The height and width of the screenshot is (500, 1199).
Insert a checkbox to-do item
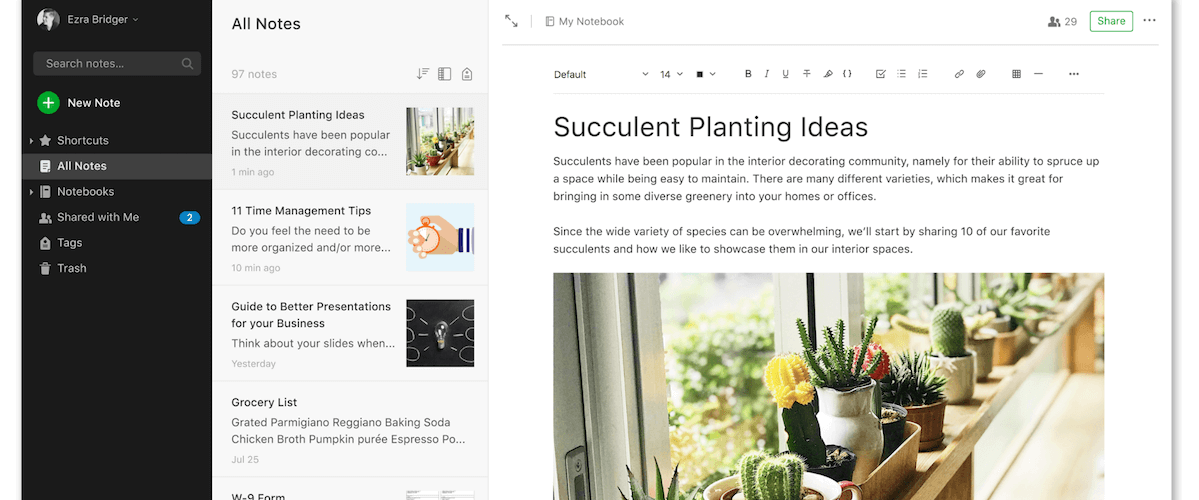pyautogui.click(x=880, y=74)
